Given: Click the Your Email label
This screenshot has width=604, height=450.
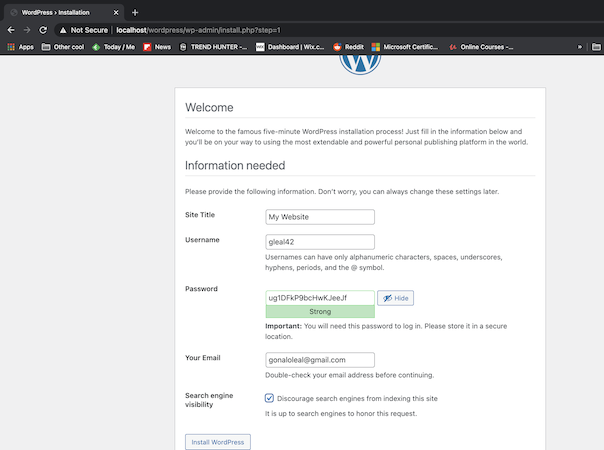Looking at the screenshot, I should (203, 358).
